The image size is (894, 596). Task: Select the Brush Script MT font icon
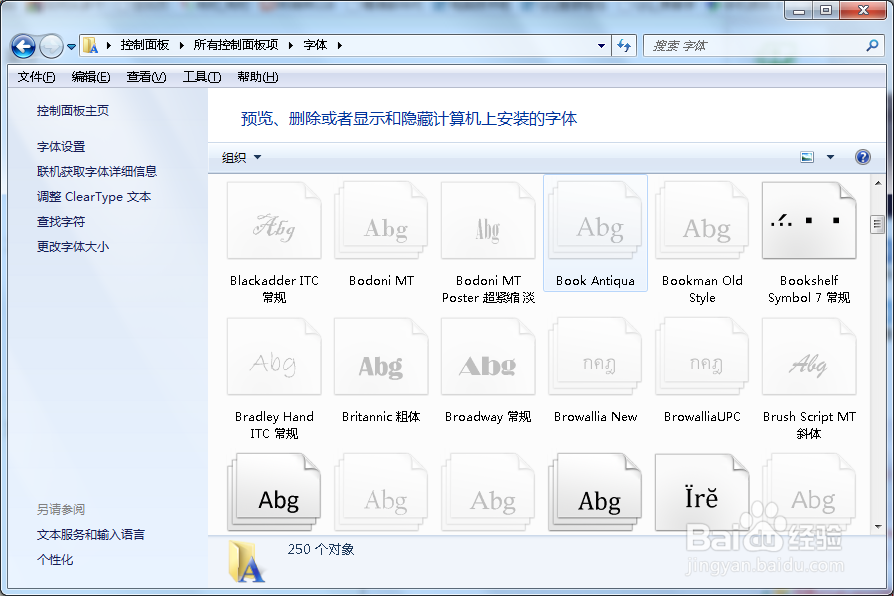click(809, 357)
